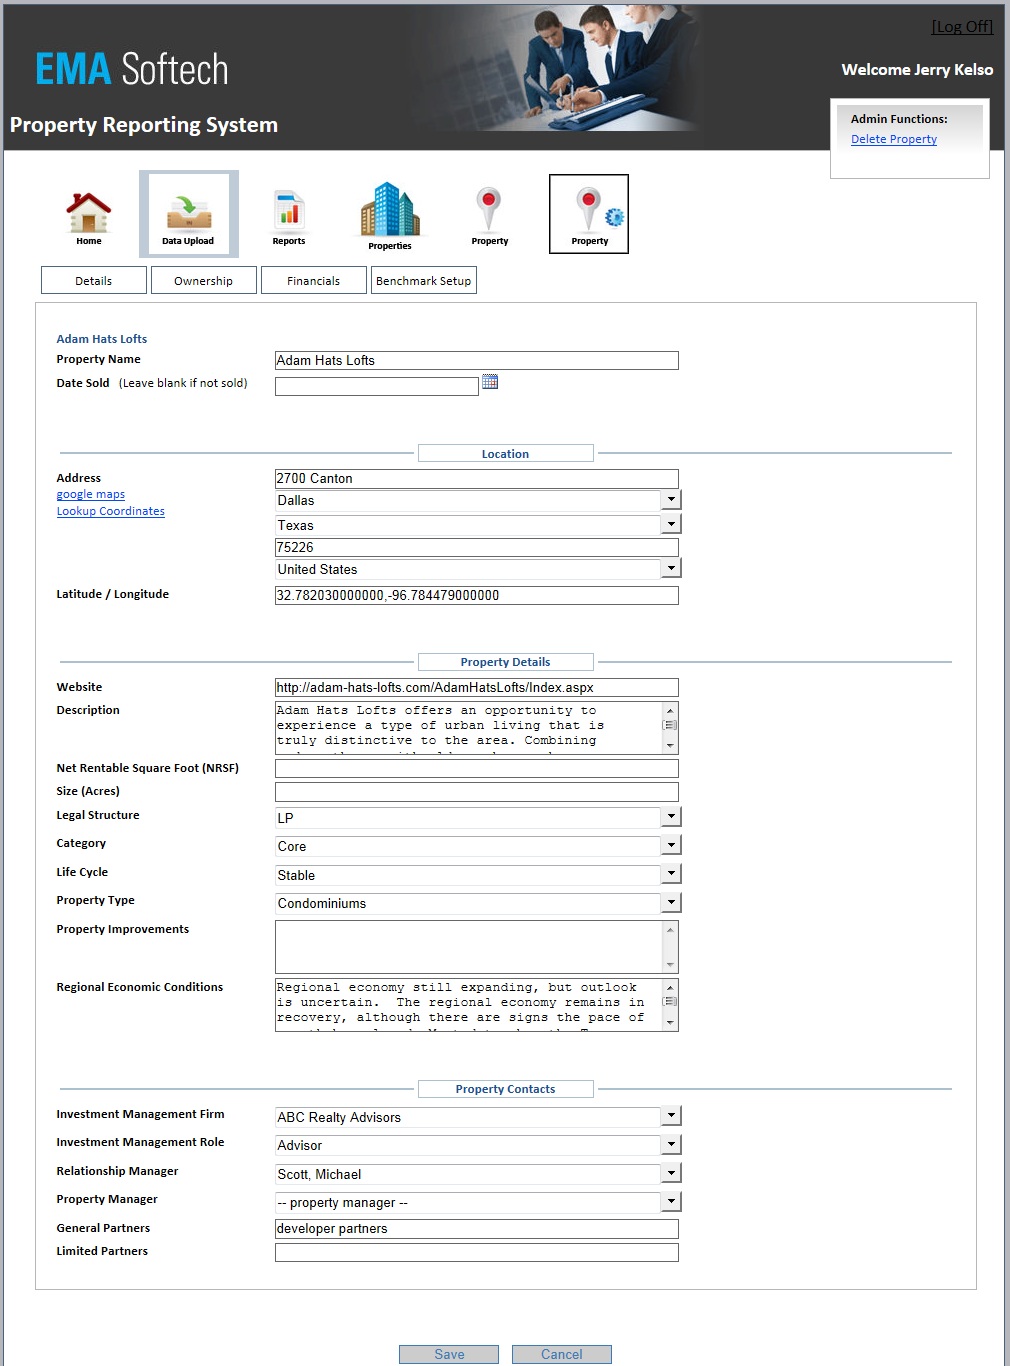Open the Investment Management Firm dropdown
The image size is (1010, 1366).
pos(671,1116)
